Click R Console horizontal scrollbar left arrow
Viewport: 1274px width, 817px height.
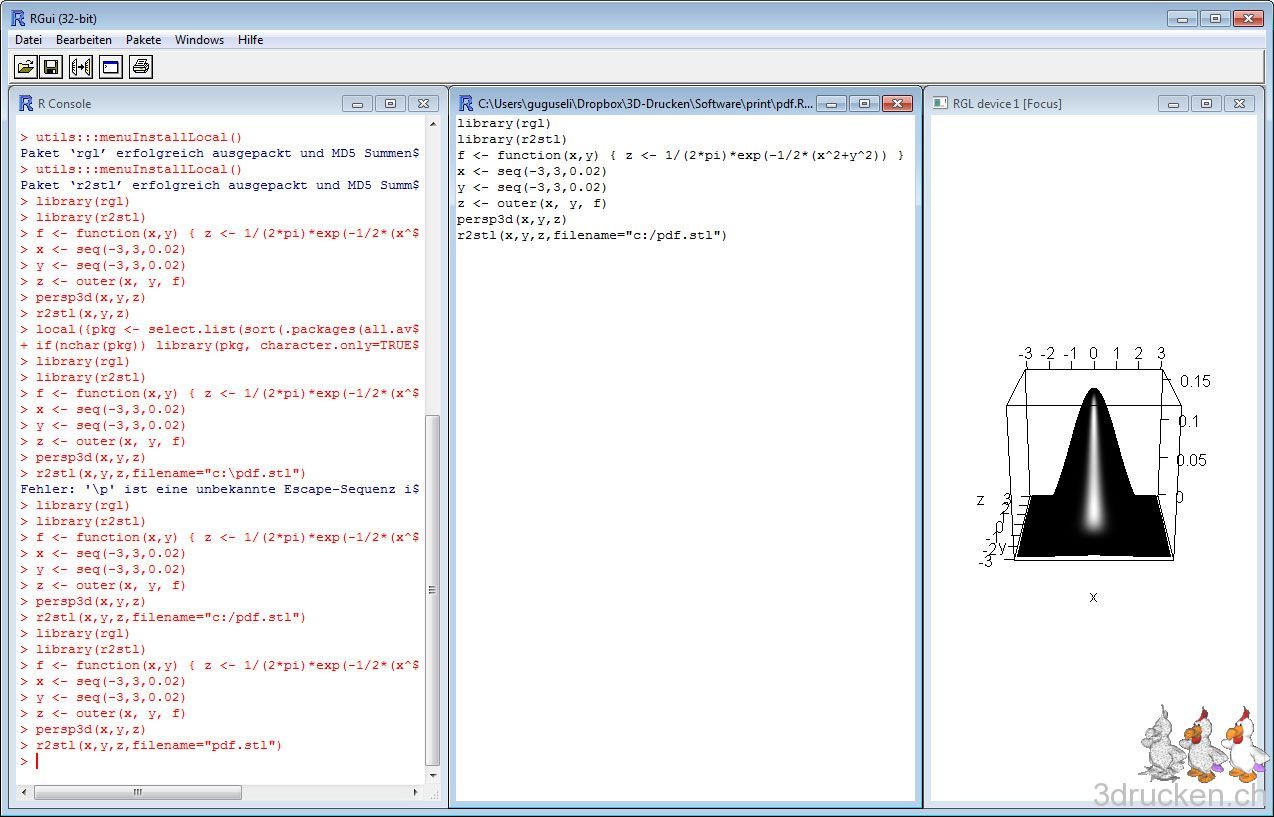coord(25,792)
